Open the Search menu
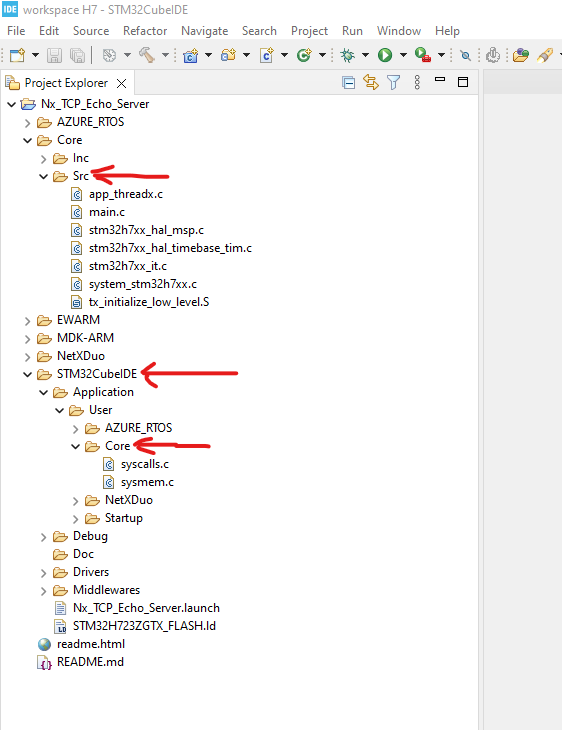562x730 pixels. pos(259,31)
